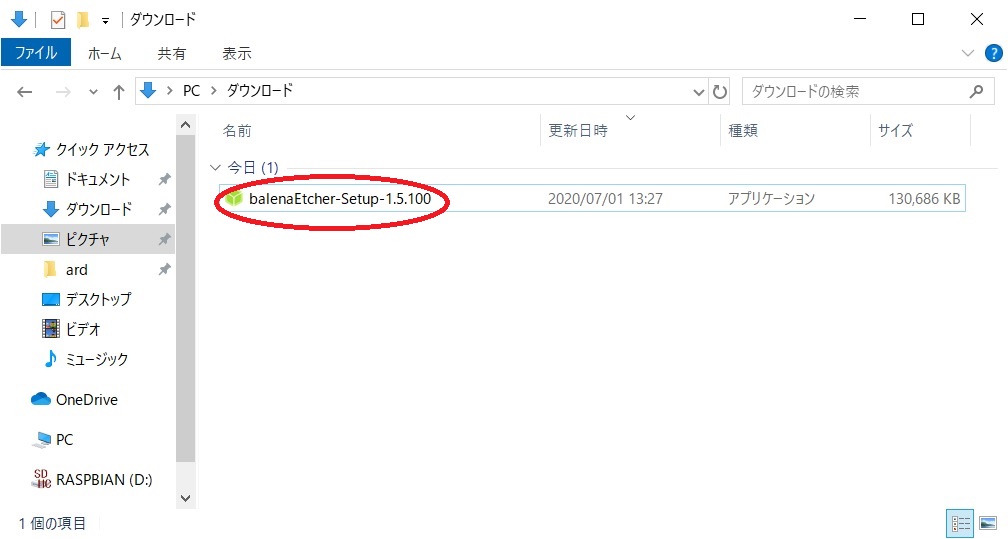Open the Help question mark icon
Viewport: 1008px width, 539px height.
(991, 53)
